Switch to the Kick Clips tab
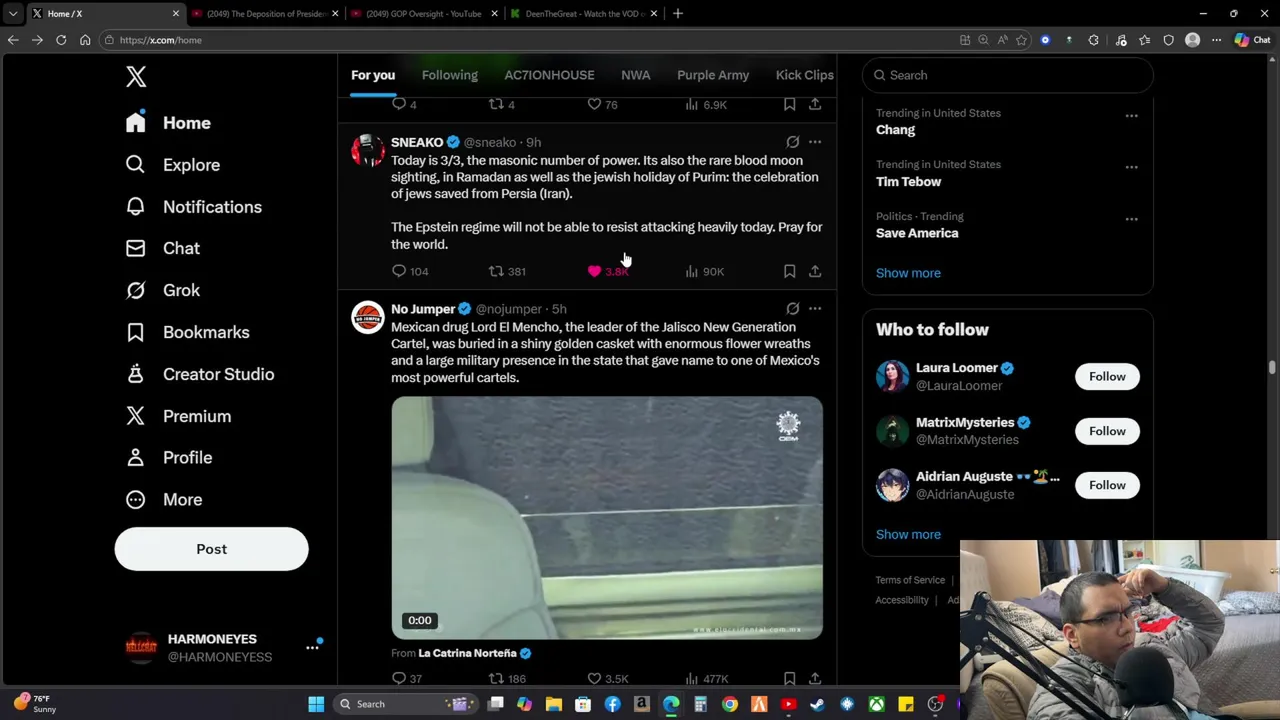 tap(804, 75)
